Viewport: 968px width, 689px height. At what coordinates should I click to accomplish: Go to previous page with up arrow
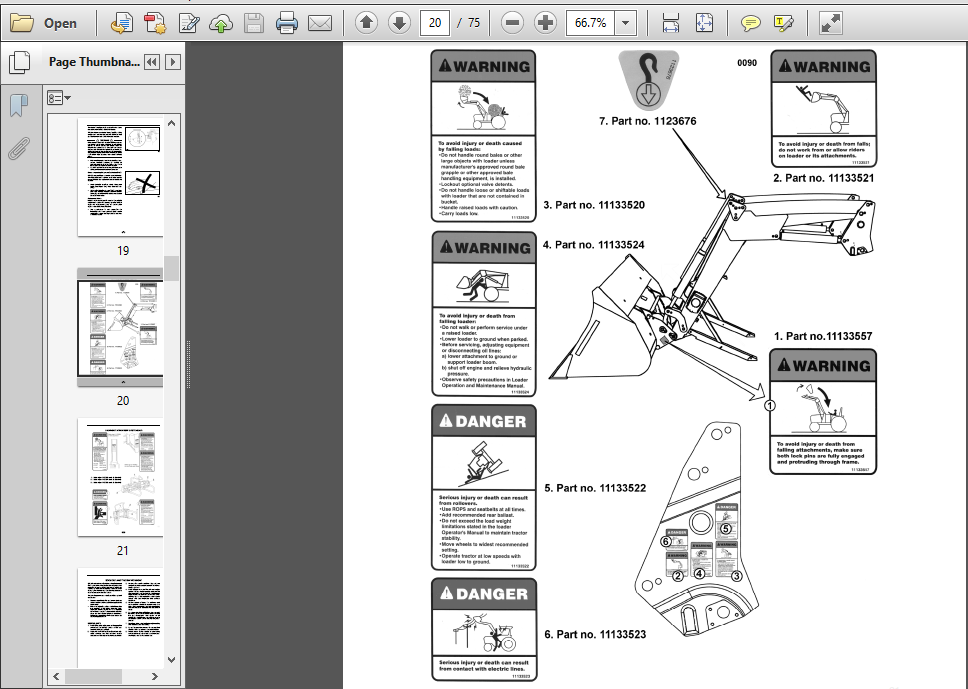point(367,23)
